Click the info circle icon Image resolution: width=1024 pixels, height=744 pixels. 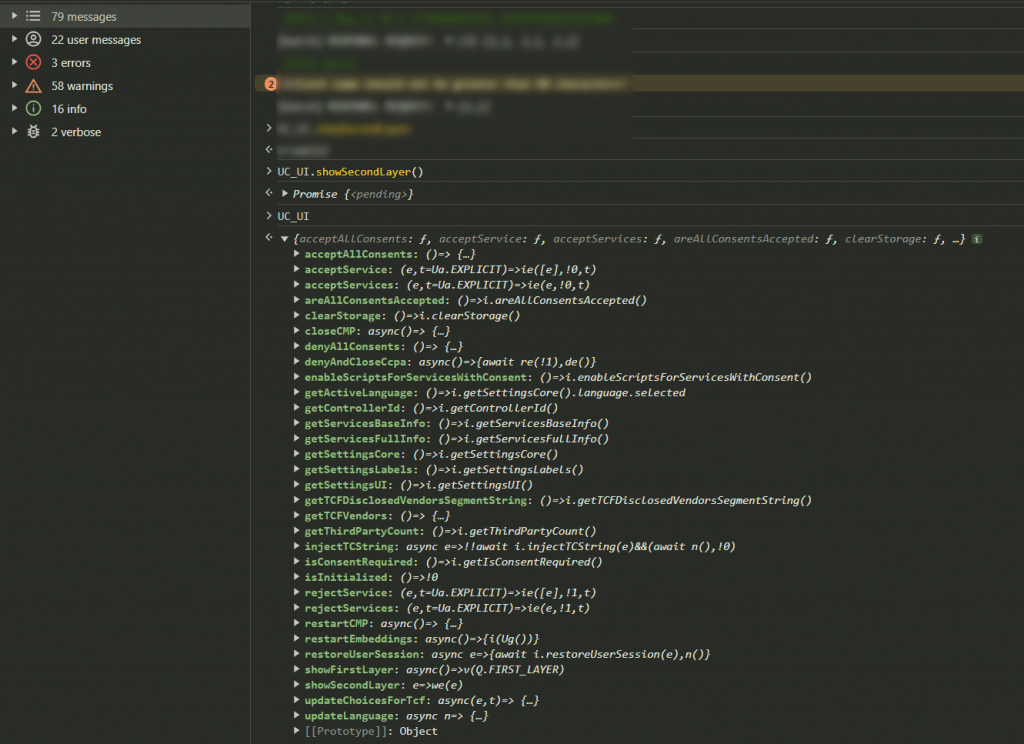[33, 109]
